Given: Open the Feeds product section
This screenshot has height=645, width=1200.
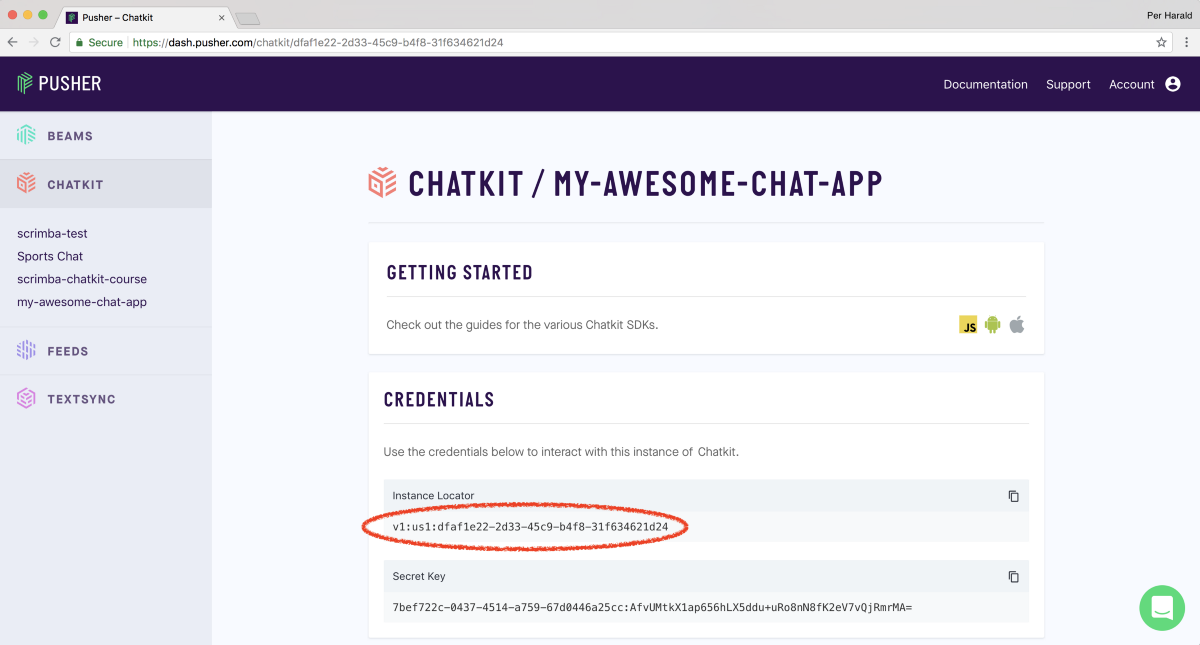Looking at the screenshot, I should 106,351.
